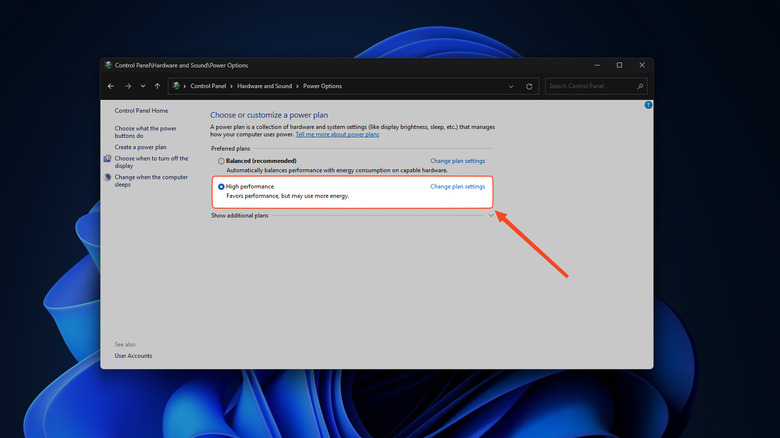
Task: Select the Balanced (recommended) power plan
Action: 221,161
